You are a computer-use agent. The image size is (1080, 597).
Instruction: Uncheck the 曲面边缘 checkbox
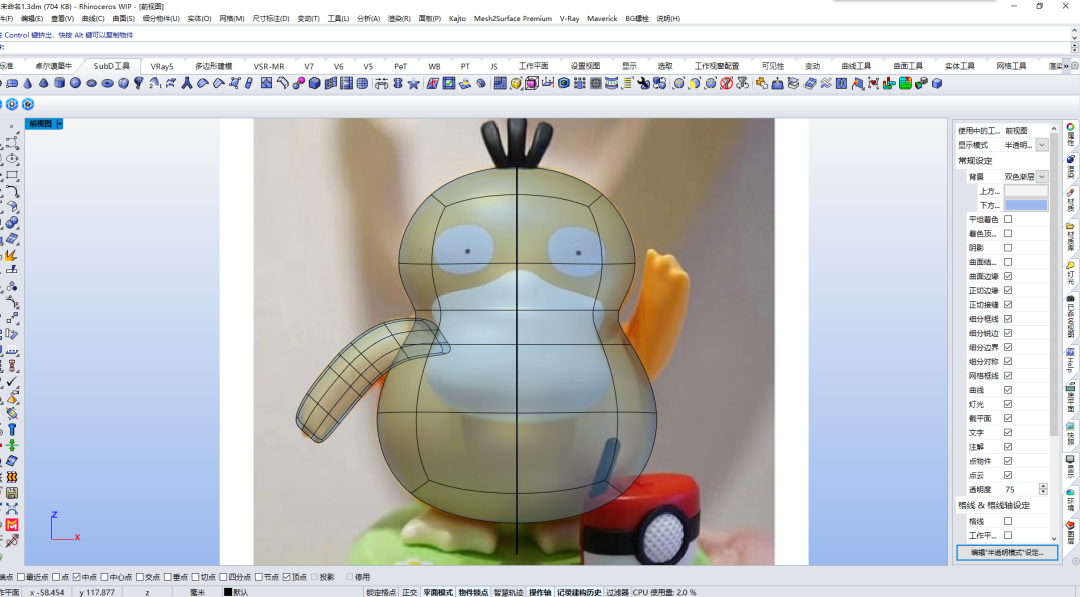1008,276
